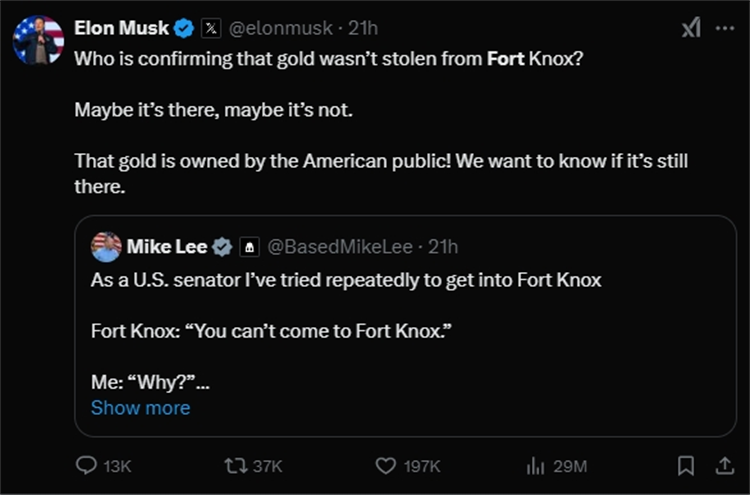
Task: Open the share post icon
Action: coord(723,466)
